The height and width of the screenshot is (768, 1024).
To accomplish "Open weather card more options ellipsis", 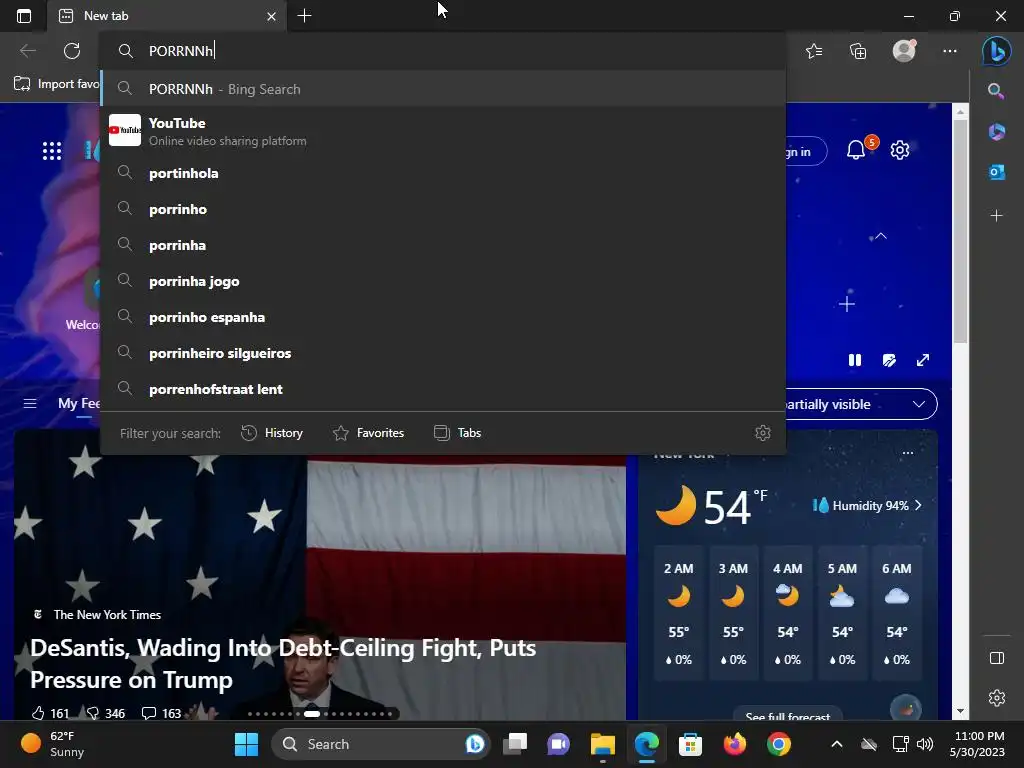I will [908, 453].
